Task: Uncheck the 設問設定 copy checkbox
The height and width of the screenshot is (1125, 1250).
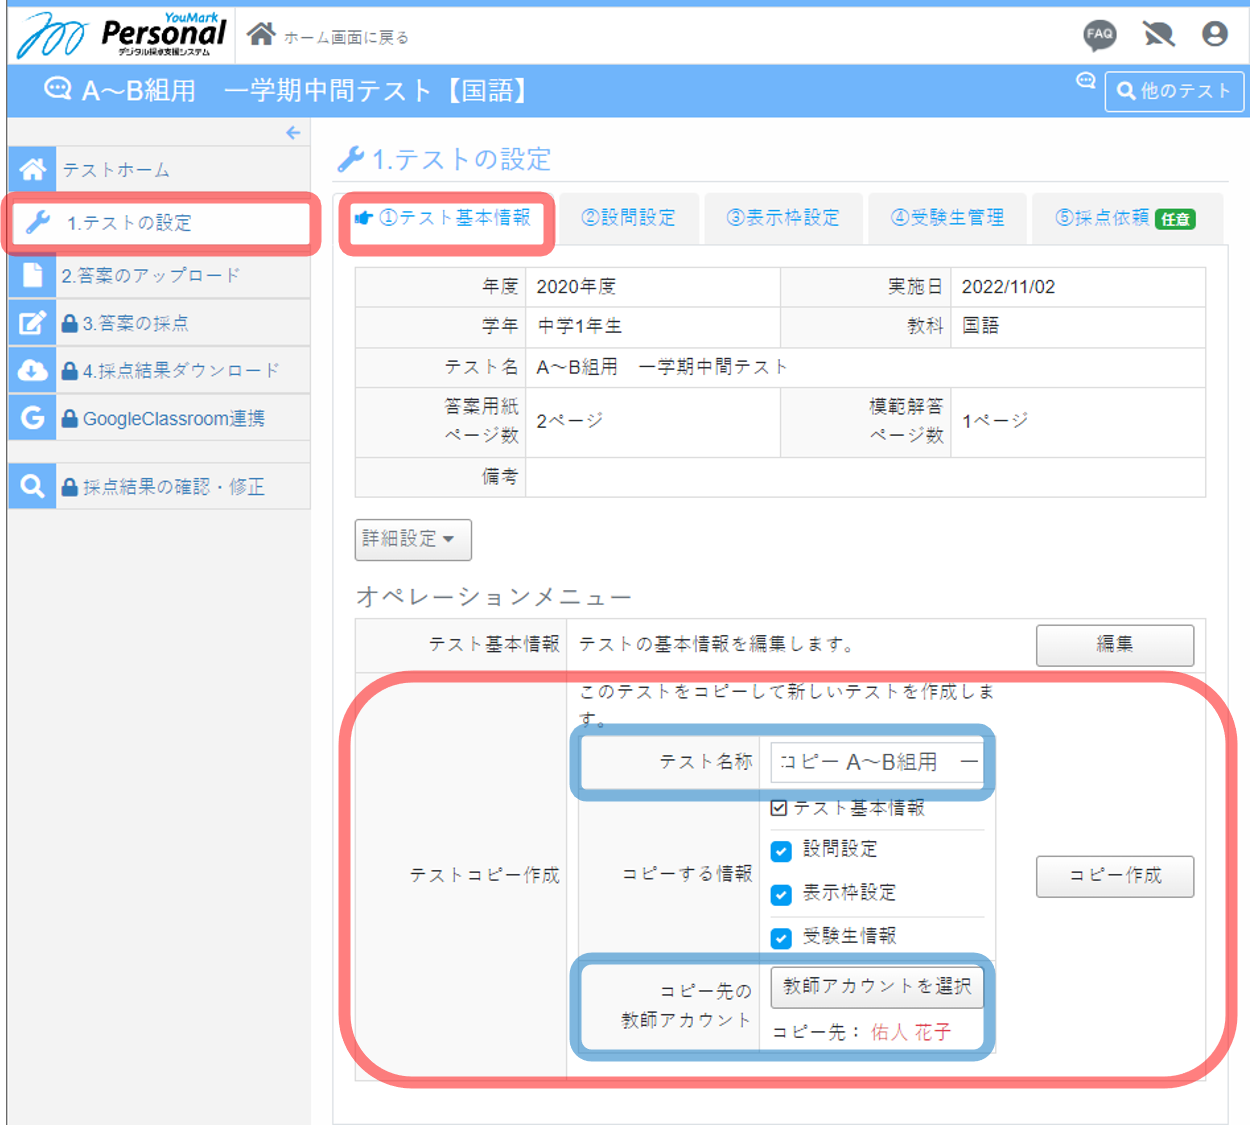Action: coord(781,851)
